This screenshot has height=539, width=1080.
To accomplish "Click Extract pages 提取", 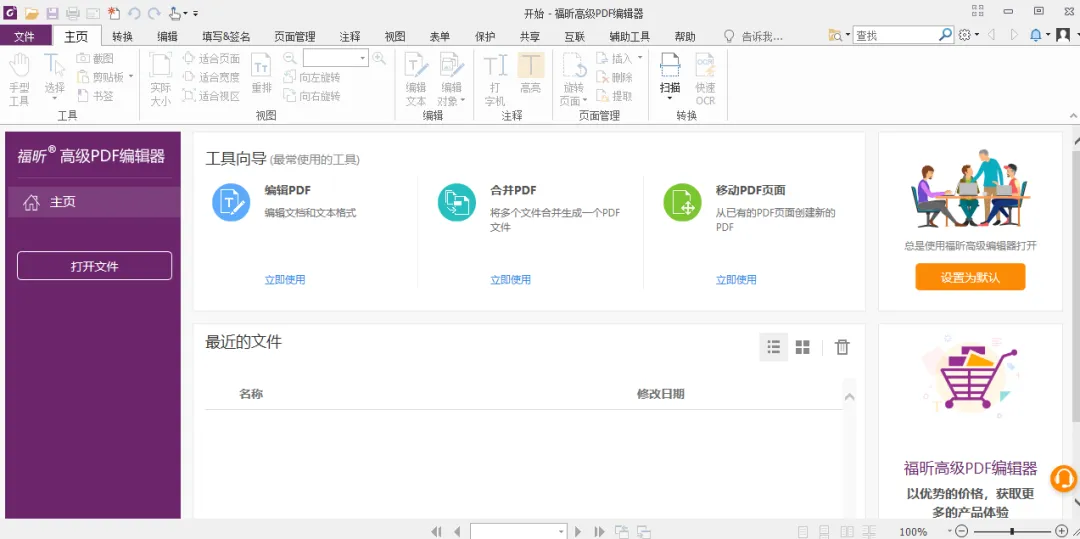I will click(x=614, y=96).
